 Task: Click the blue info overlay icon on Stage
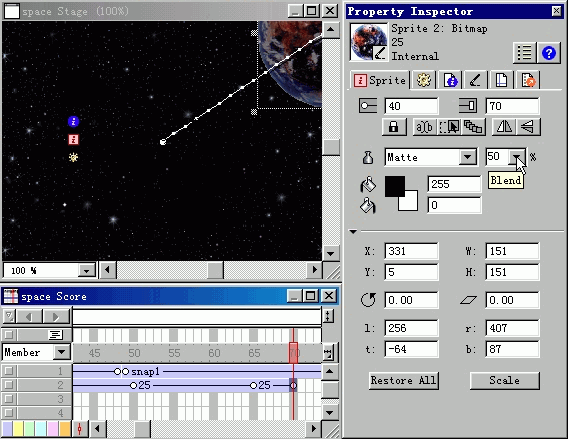tap(74, 121)
